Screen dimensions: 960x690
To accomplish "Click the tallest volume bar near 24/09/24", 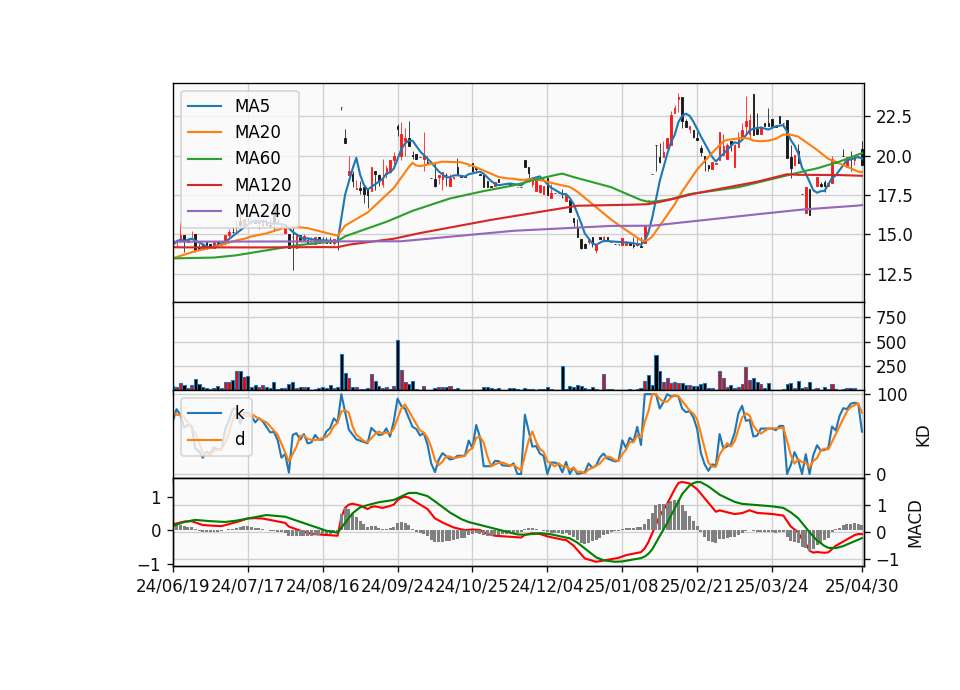I will click(x=398, y=365).
